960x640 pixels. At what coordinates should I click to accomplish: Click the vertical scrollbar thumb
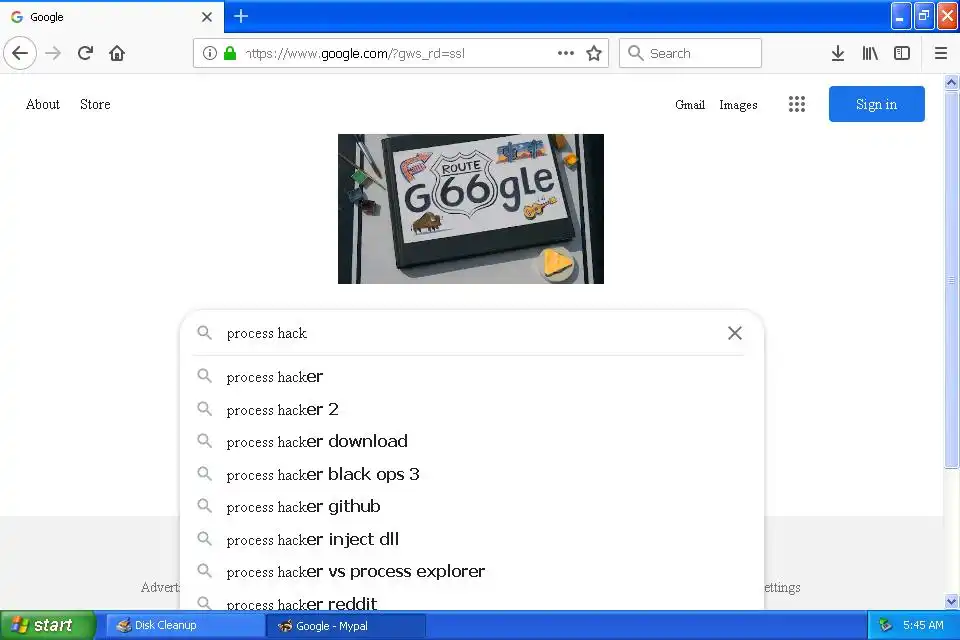pyautogui.click(x=951, y=279)
